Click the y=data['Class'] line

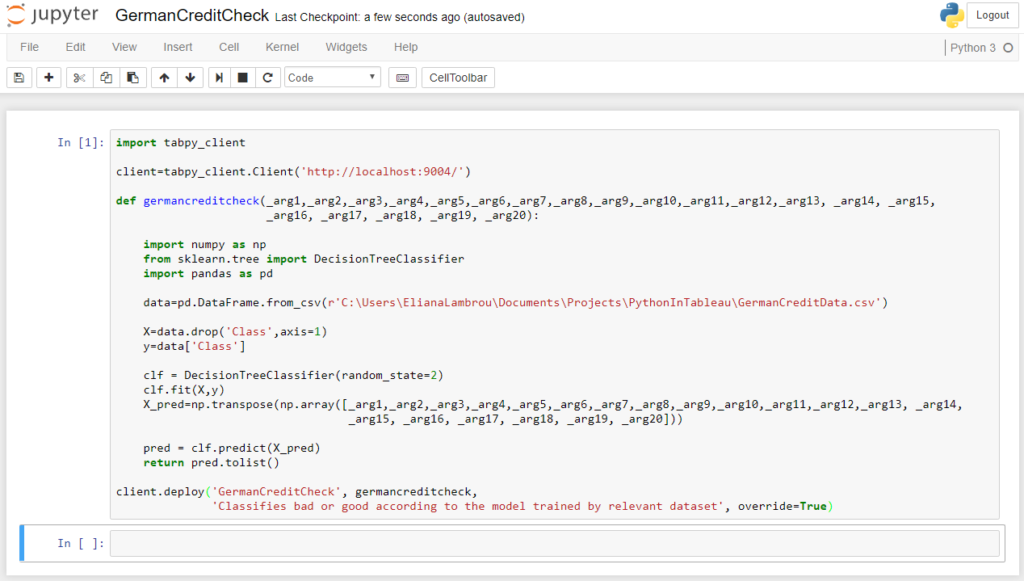[194, 346]
